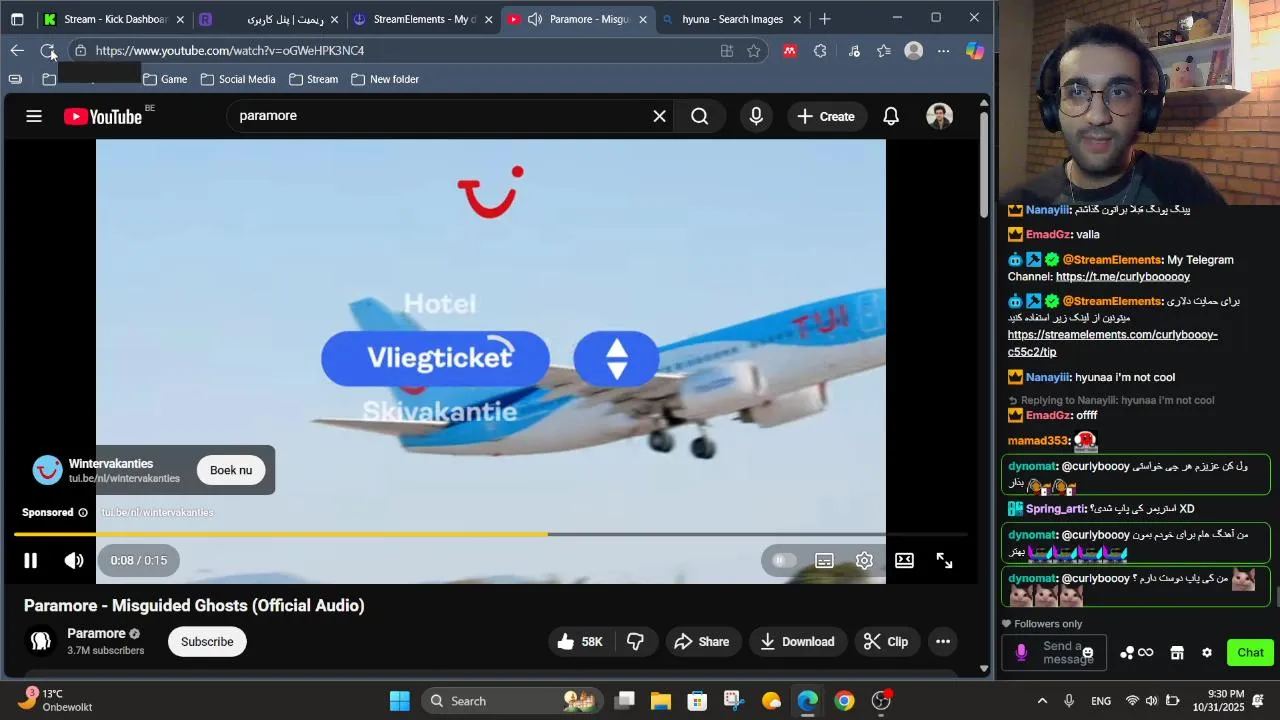Click the Boek nu ad button
This screenshot has height=720, width=1280.
tap(231, 470)
